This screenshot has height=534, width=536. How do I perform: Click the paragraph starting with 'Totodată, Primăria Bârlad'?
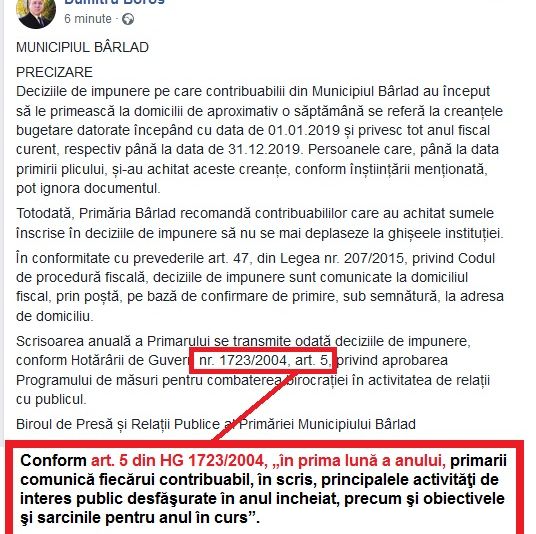pyautogui.click(x=260, y=223)
